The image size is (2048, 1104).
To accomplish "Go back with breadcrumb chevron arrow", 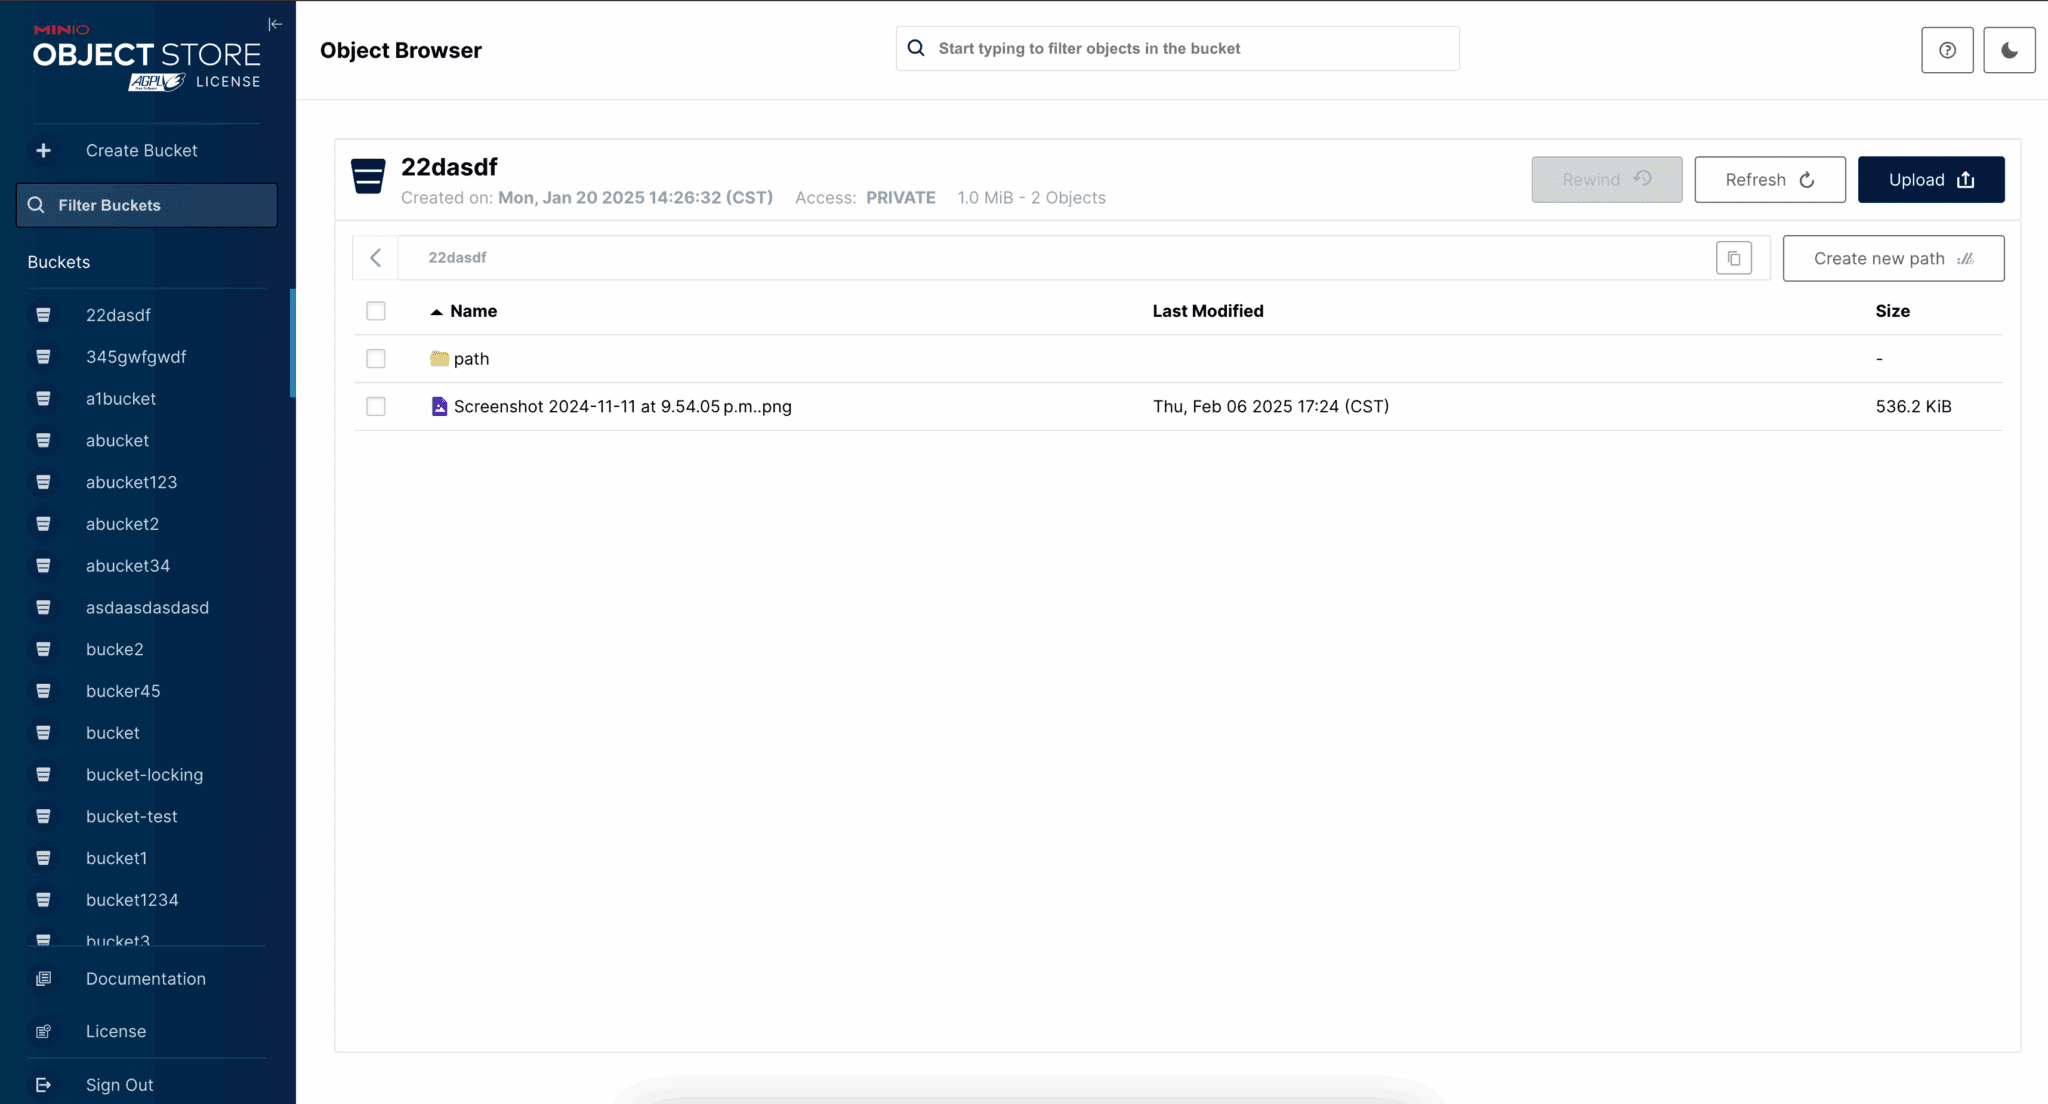I will (376, 258).
